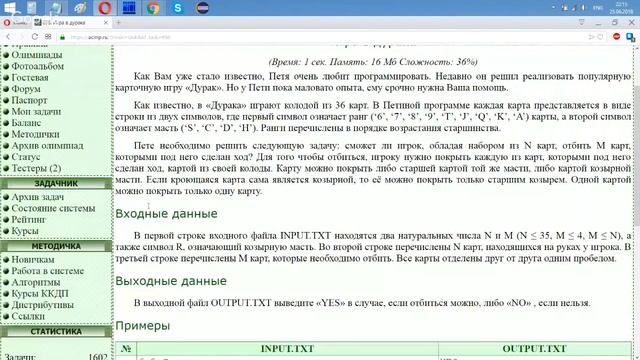
Task: Open the Opera browser taskbar icon
Action: (105, 8)
